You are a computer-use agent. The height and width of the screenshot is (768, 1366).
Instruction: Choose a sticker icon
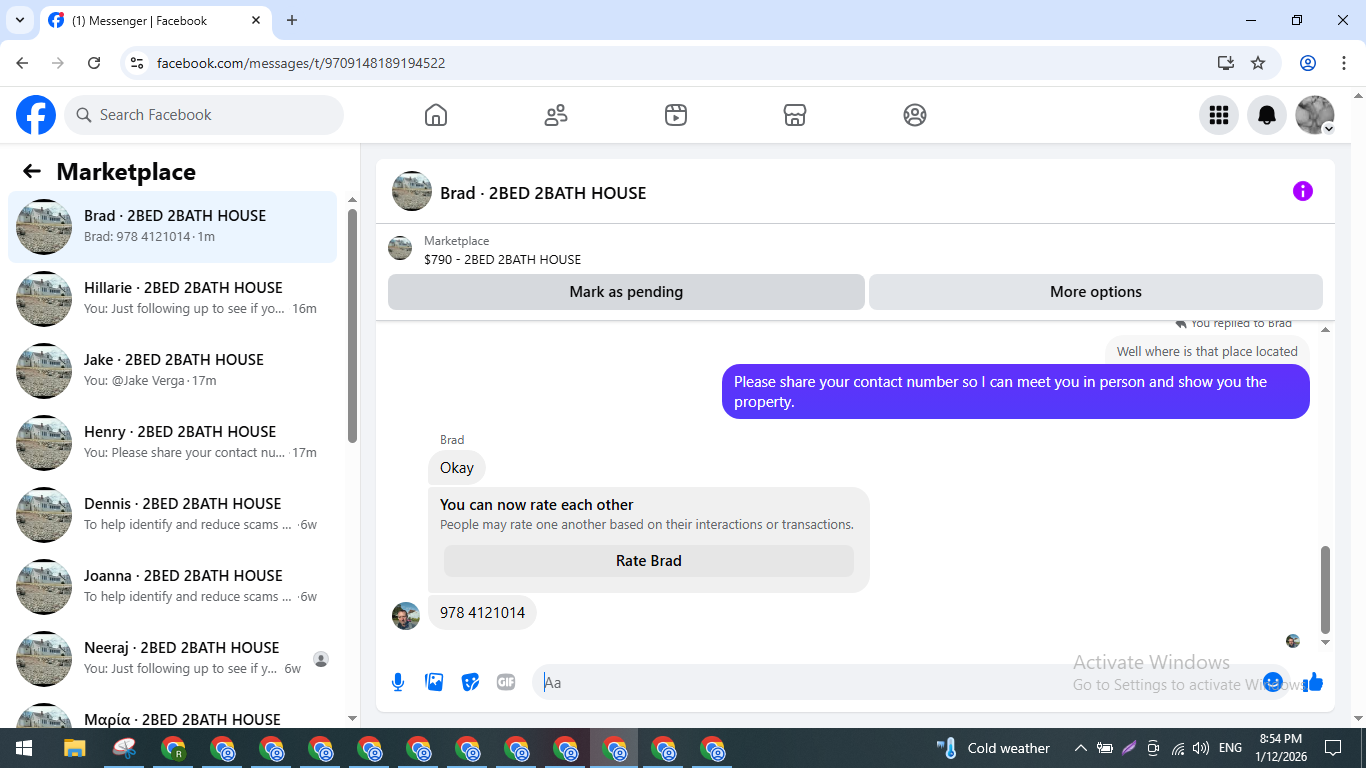click(470, 682)
